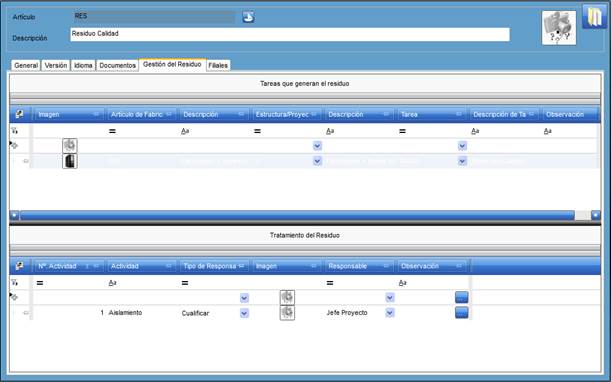Open the gear image in treatment grid new row
Screen dimensions: 611x382
287,297
